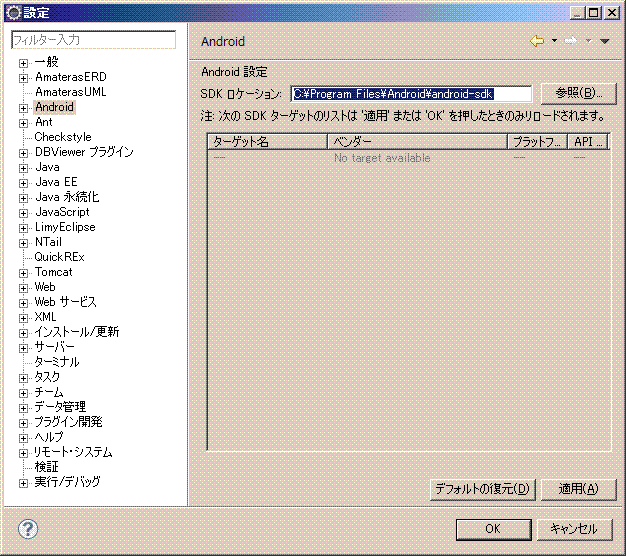Sort by ベンダー column header

coord(417,142)
